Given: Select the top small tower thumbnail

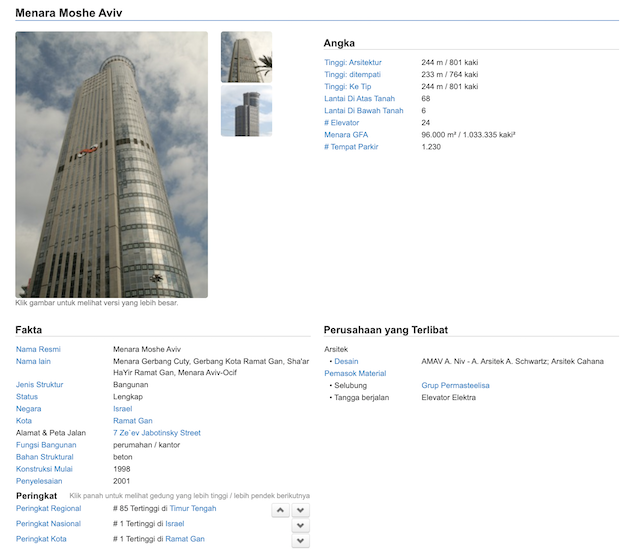Looking at the screenshot, I should click(246, 57).
